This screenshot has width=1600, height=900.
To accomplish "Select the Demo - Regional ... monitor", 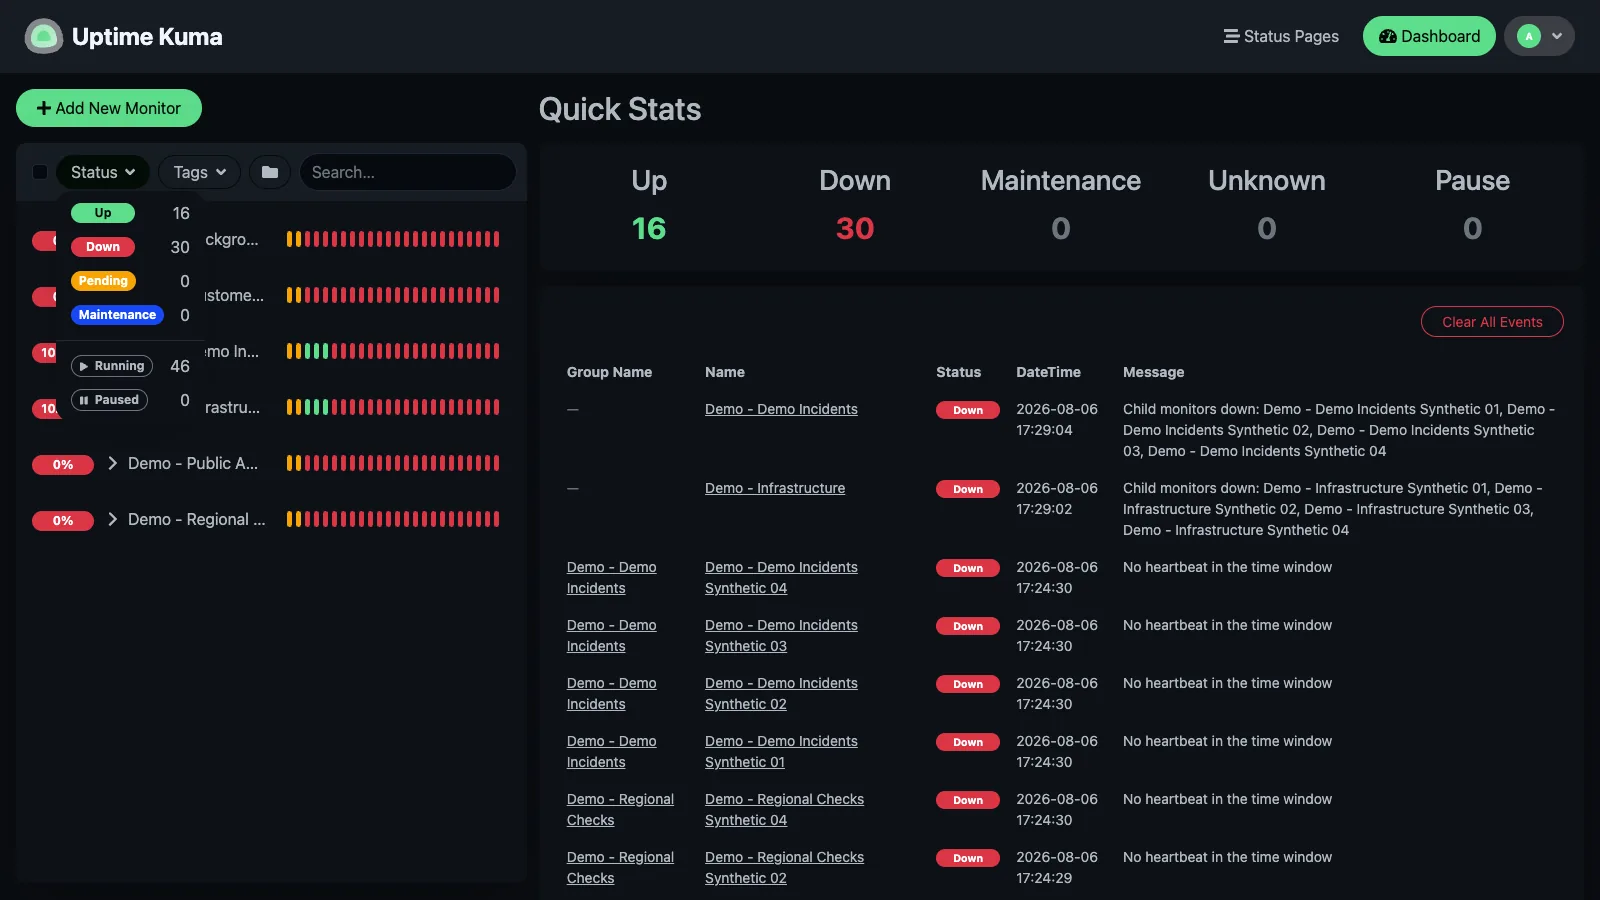I will point(197,519).
